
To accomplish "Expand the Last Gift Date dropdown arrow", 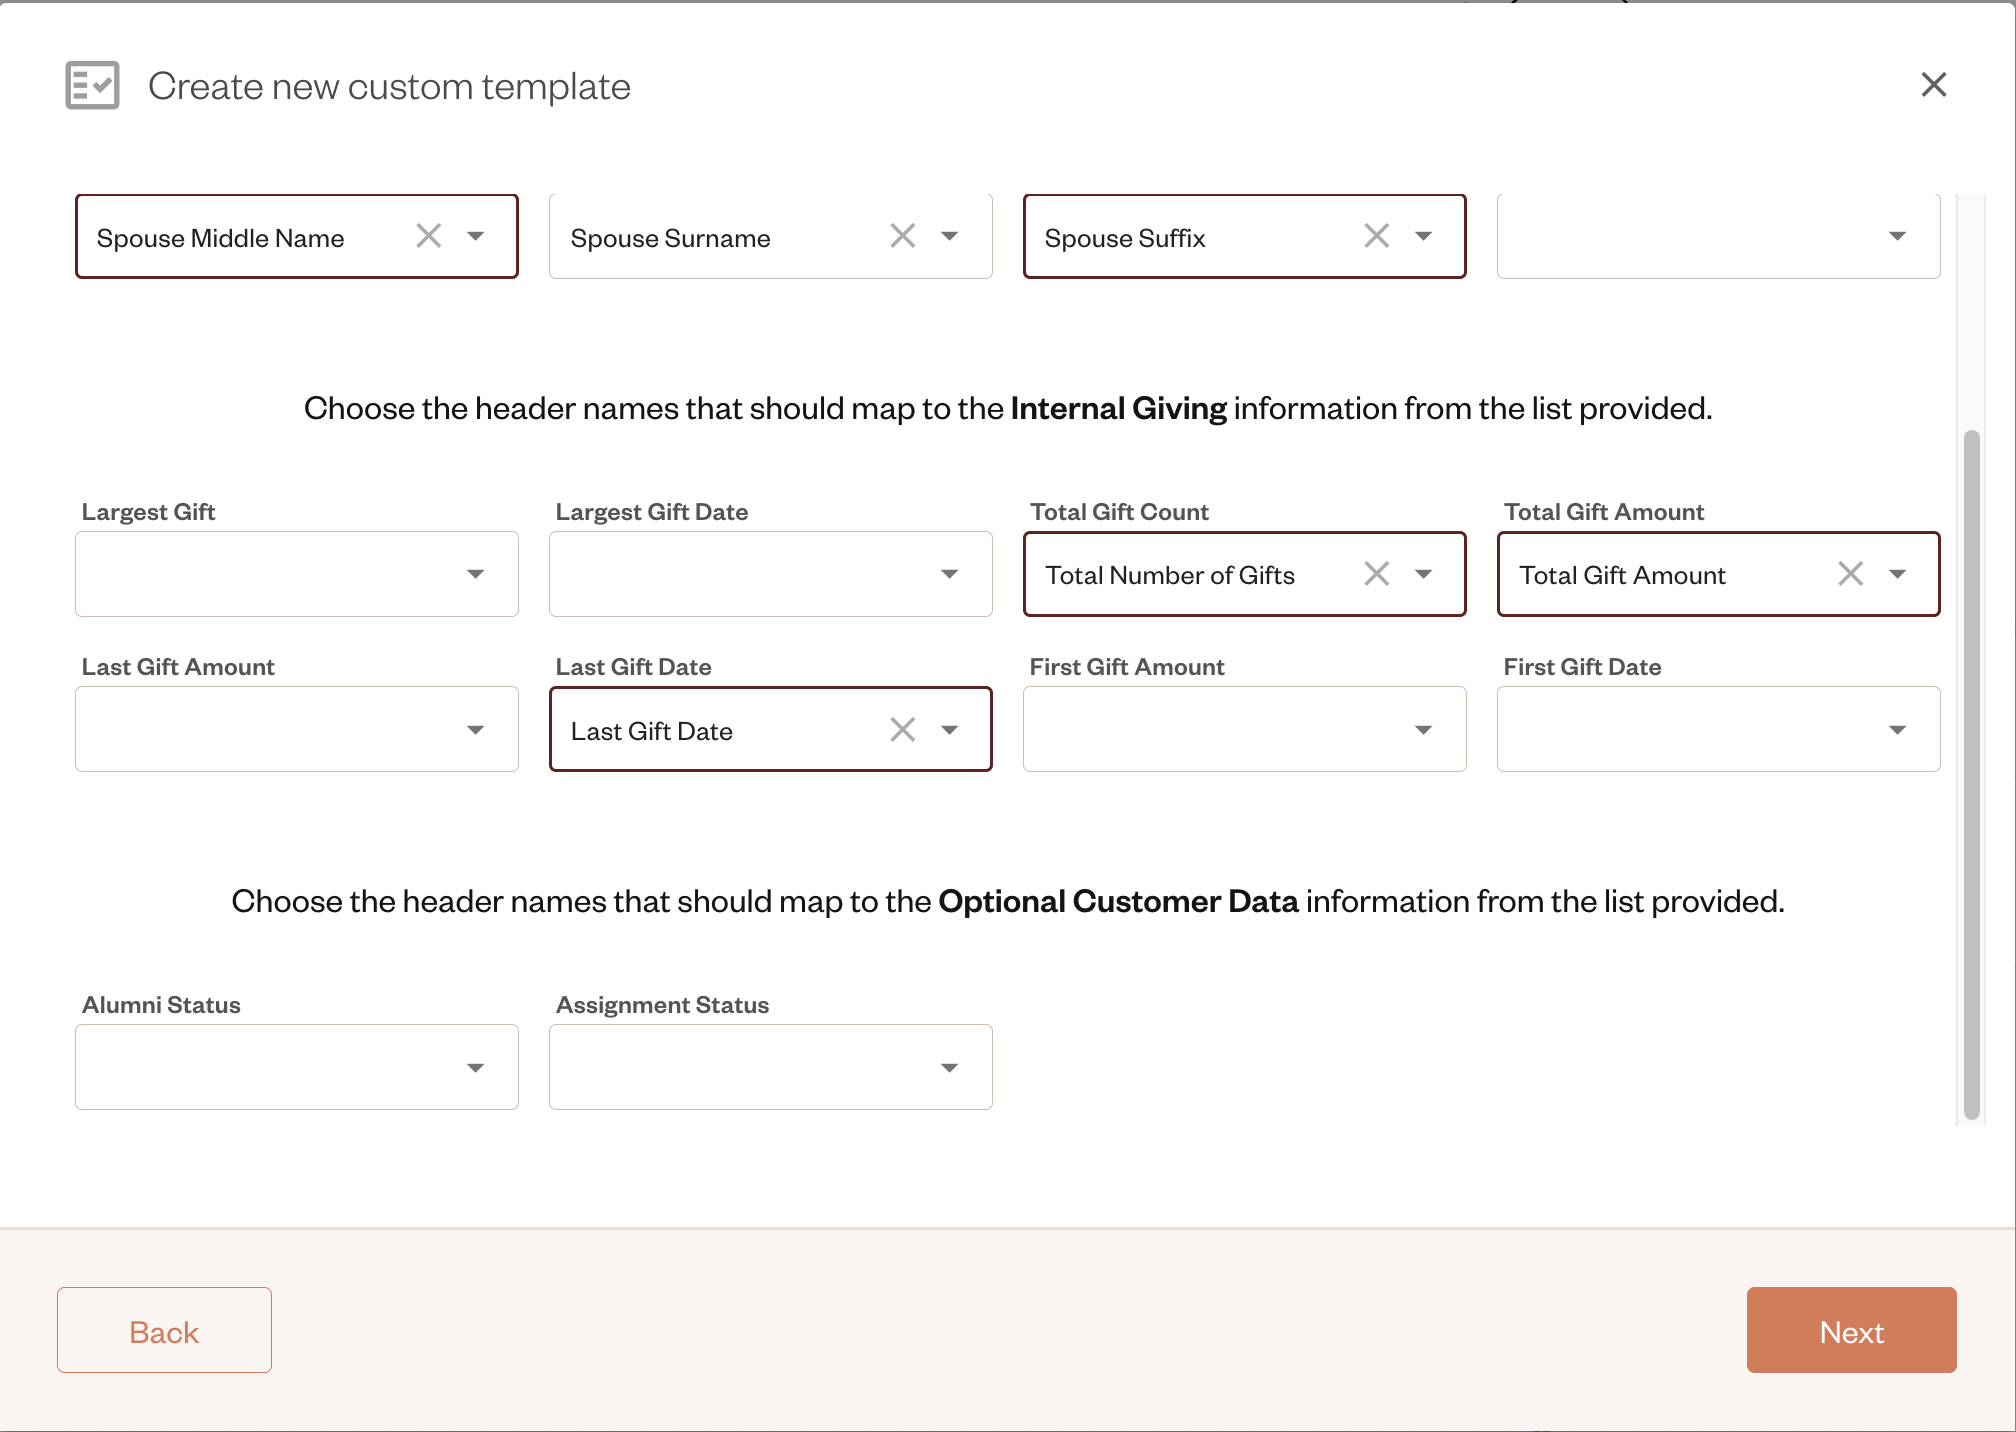I will (950, 730).
